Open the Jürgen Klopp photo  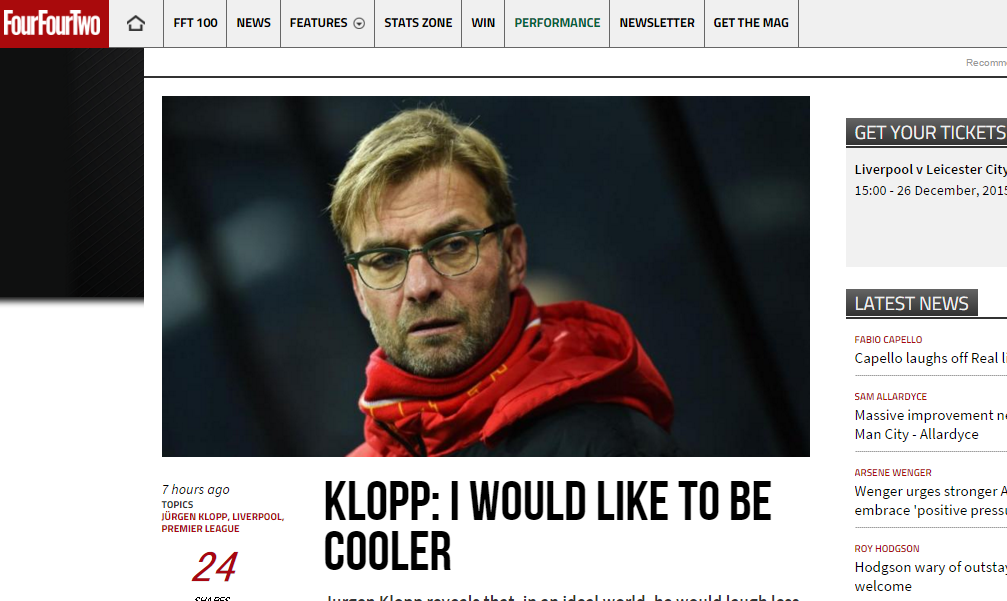click(x=486, y=276)
